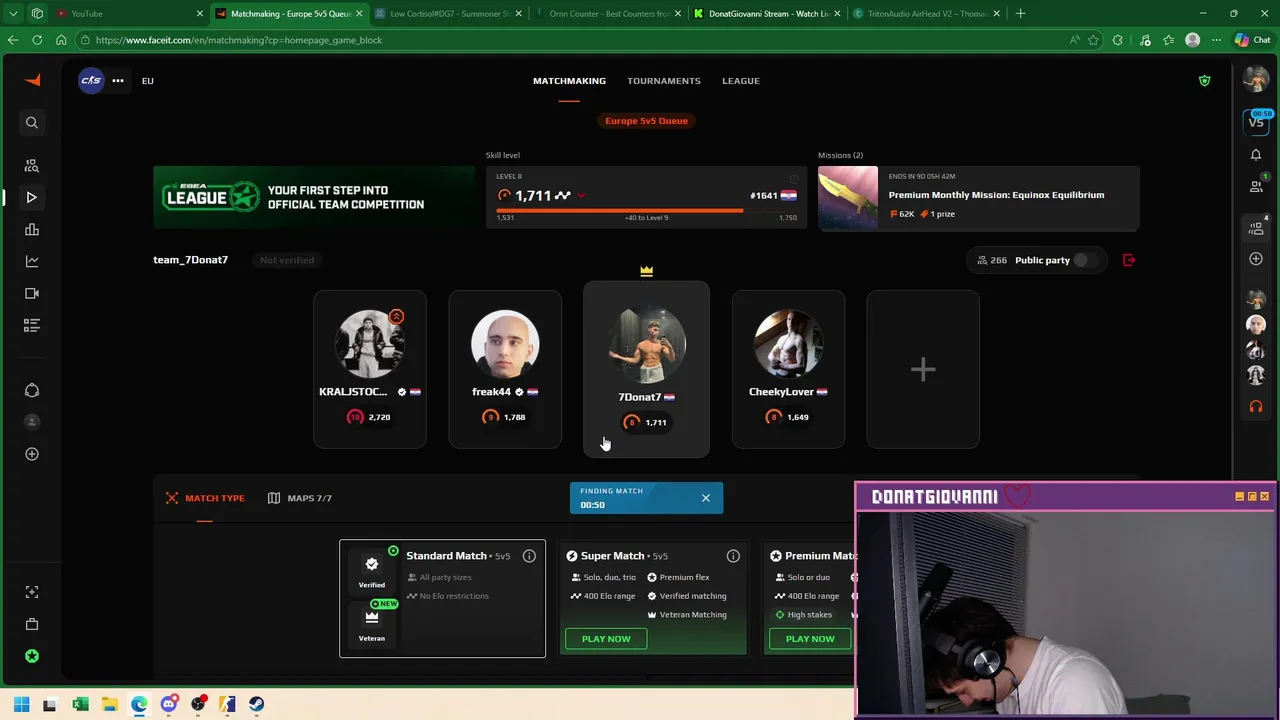This screenshot has height=720, width=1280.
Task: Select the Maps 7/7 tab
Action: point(300,498)
